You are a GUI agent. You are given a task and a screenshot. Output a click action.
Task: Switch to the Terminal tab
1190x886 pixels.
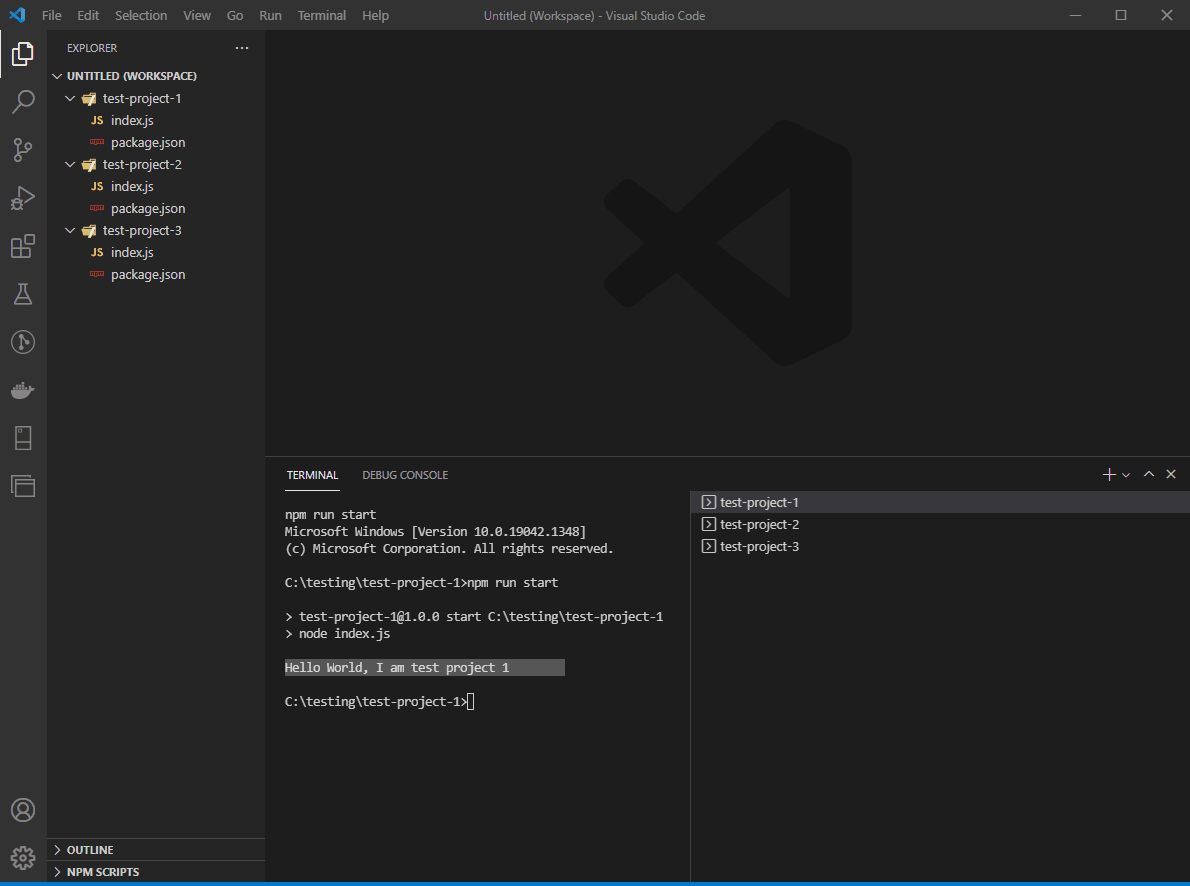(312, 475)
